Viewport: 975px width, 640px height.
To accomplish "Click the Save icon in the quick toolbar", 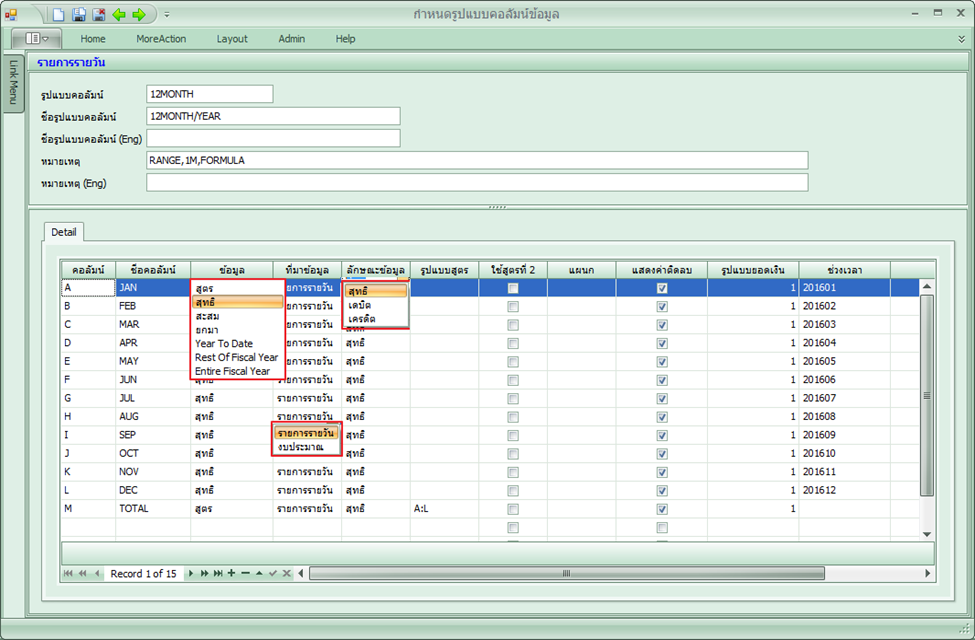I will point(79,14).
